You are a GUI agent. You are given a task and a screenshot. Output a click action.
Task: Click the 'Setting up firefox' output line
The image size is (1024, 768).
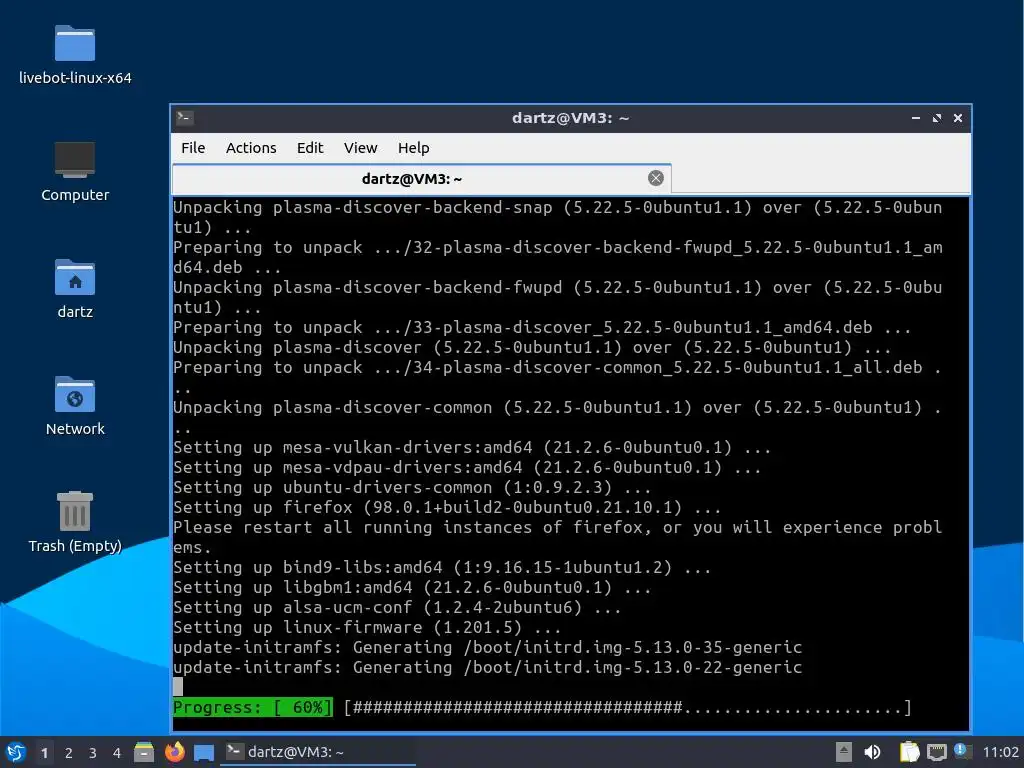[x=447, y=507]
